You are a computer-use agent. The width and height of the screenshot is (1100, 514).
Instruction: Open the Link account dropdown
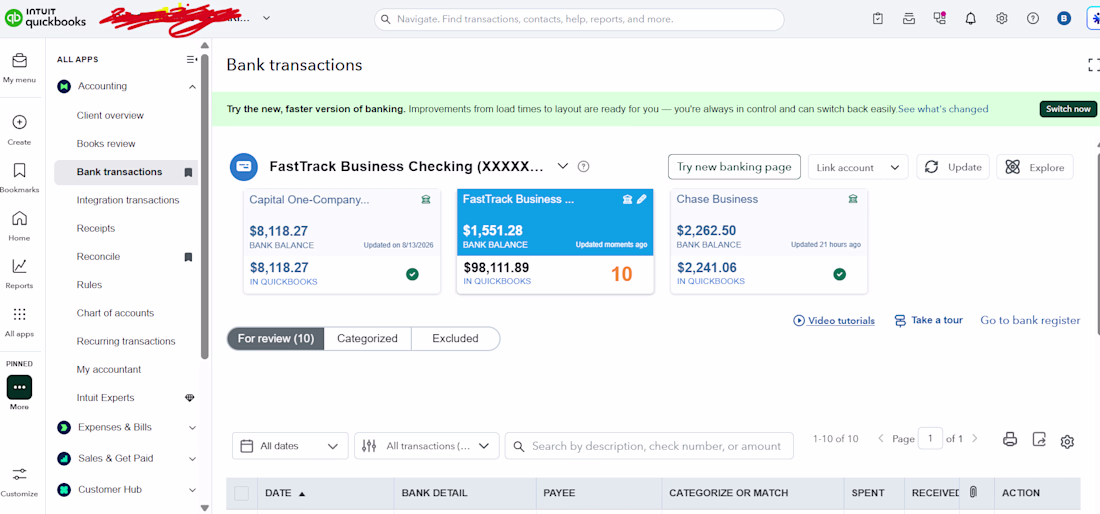(x=858, y=167)
